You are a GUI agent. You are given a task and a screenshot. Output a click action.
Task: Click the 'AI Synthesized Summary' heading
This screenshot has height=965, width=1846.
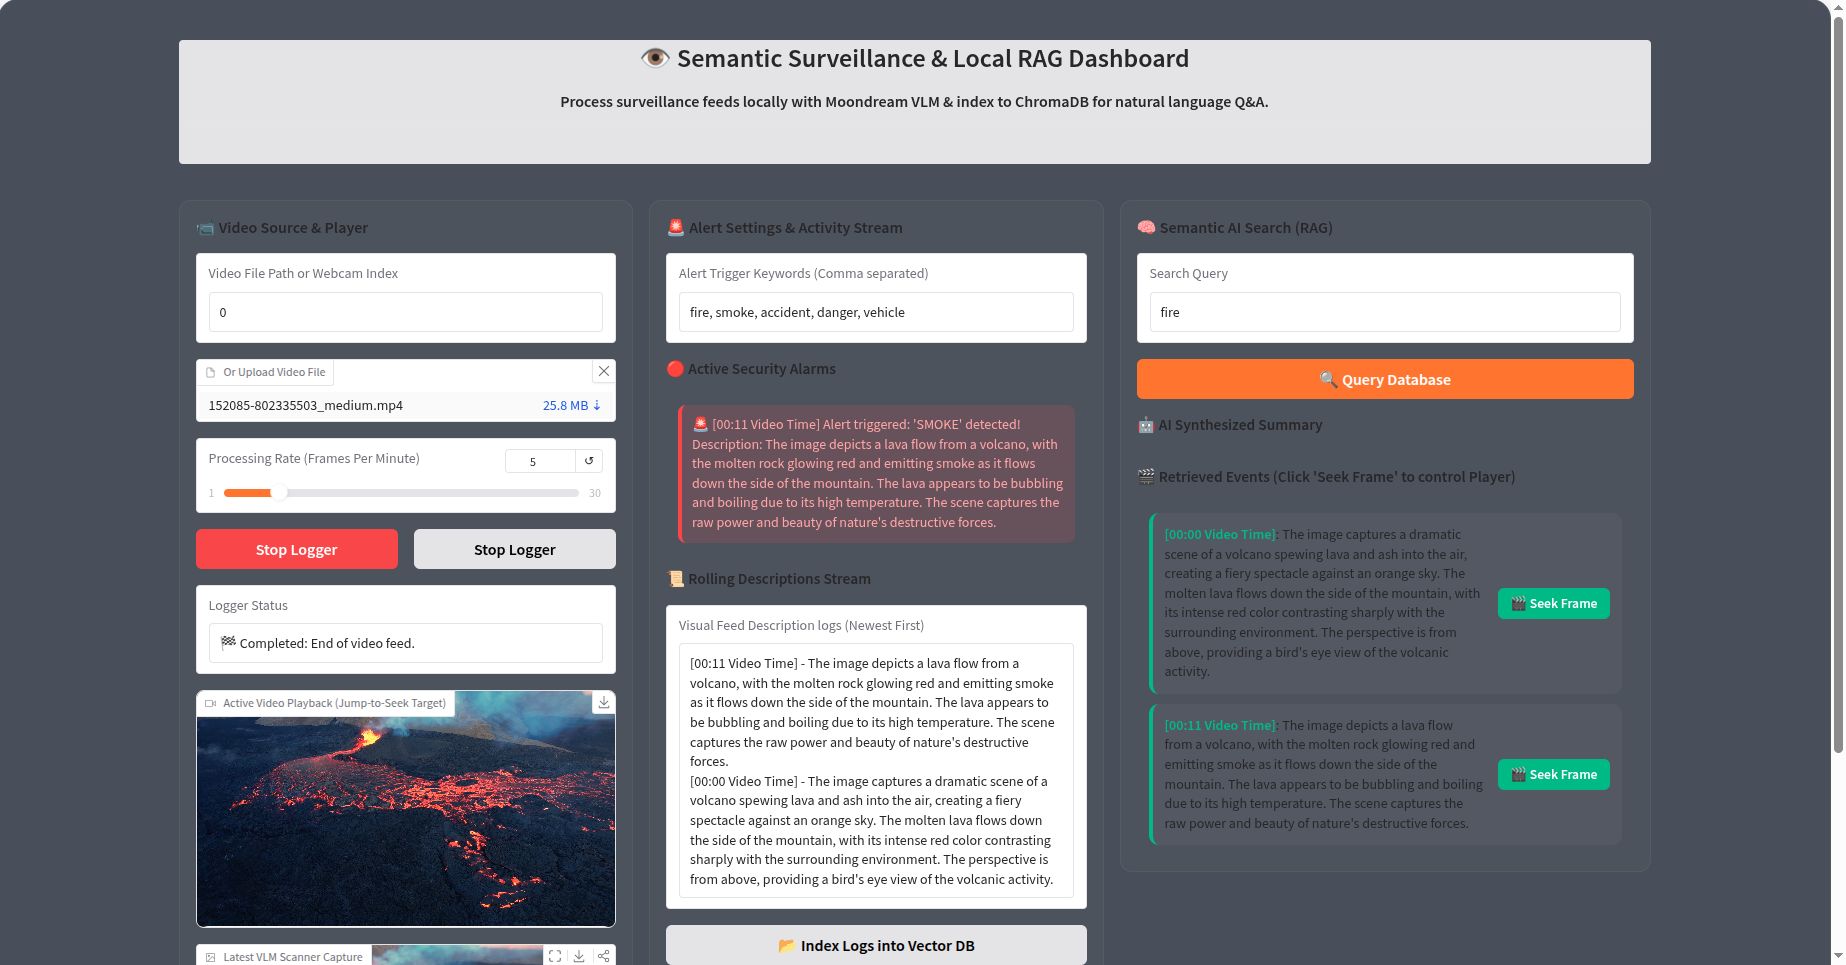(1230, 425)
